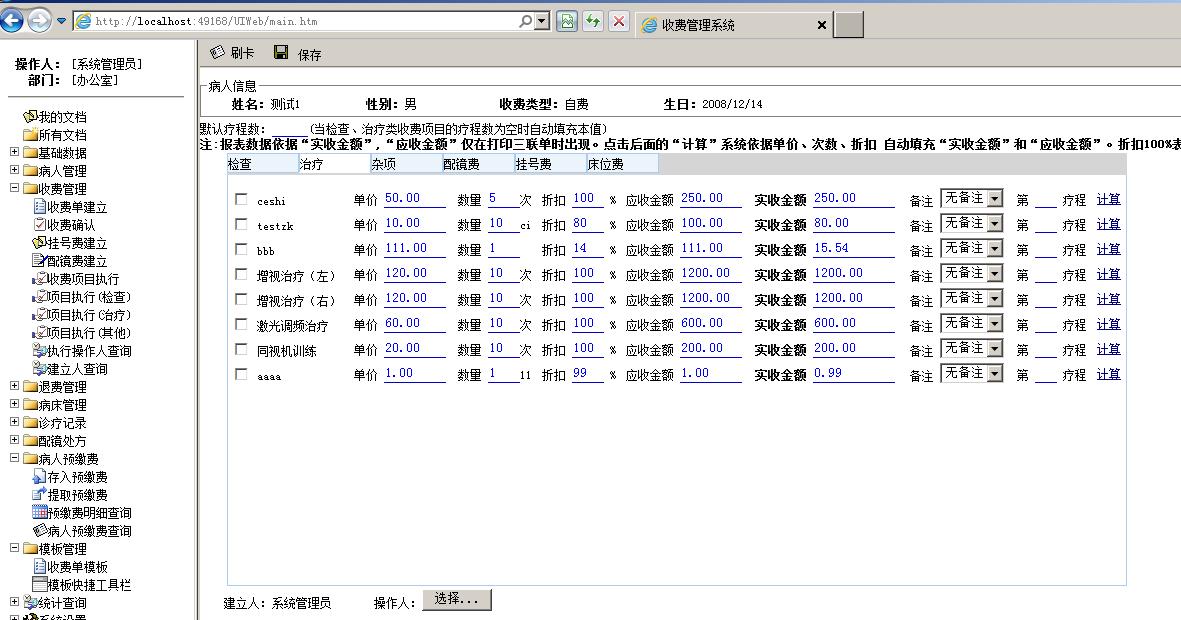Open 挂号费建立 icon

click(40, 243)
